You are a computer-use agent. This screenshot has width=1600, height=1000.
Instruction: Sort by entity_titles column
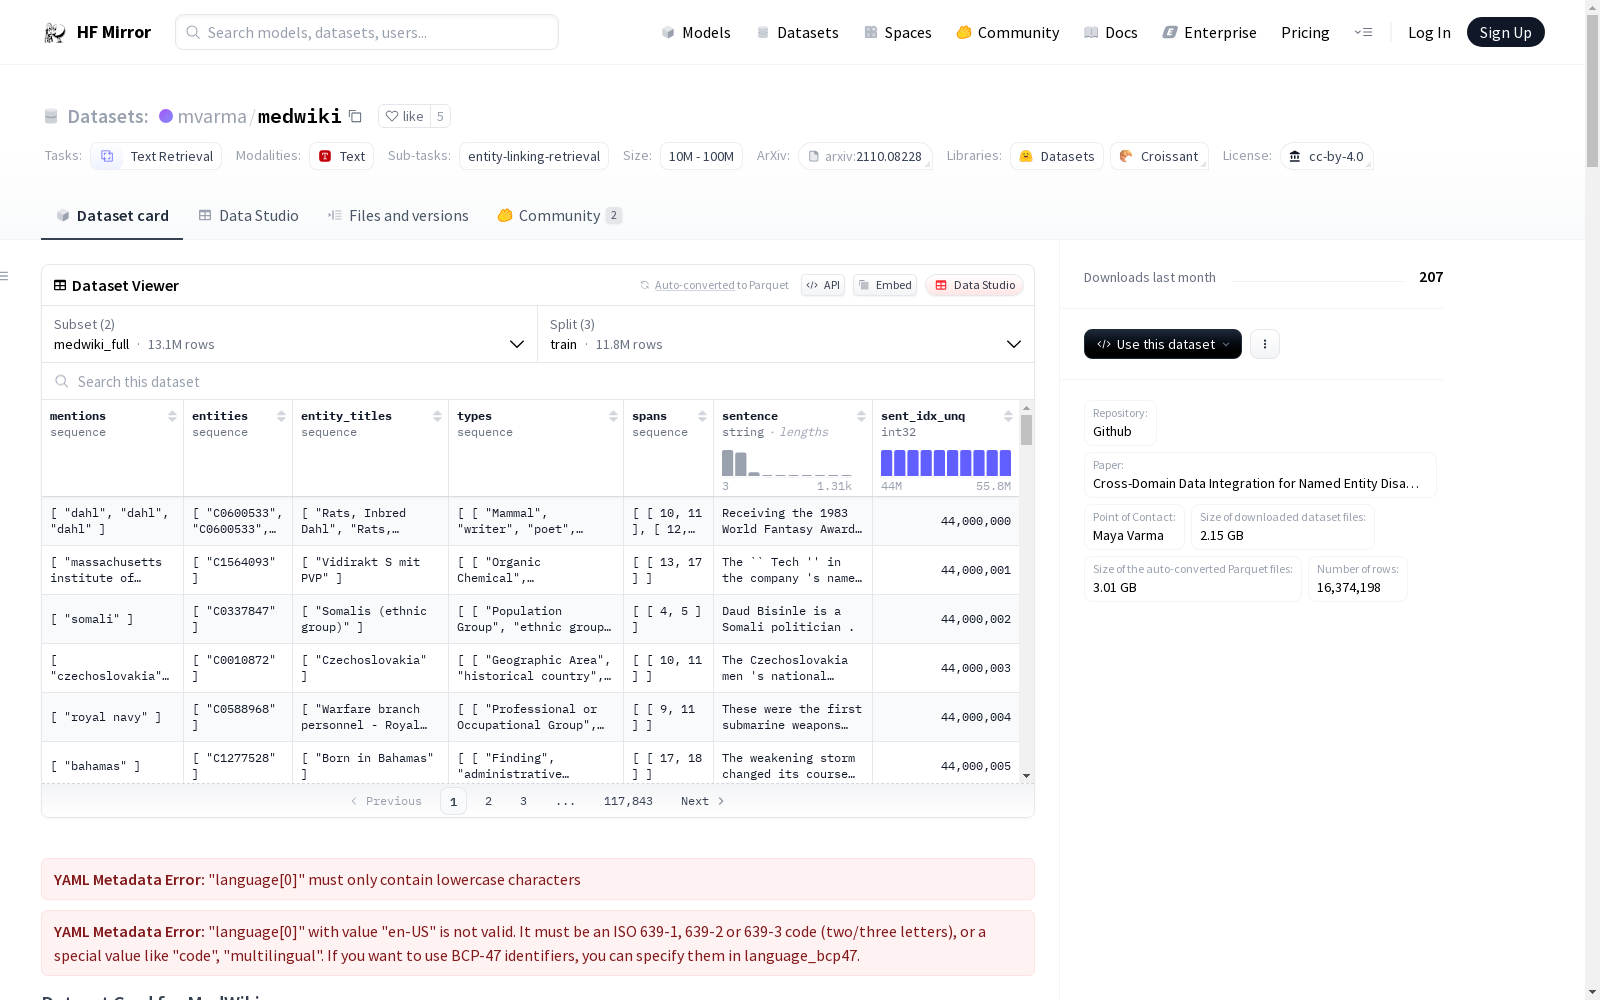[x=437, y=416]
